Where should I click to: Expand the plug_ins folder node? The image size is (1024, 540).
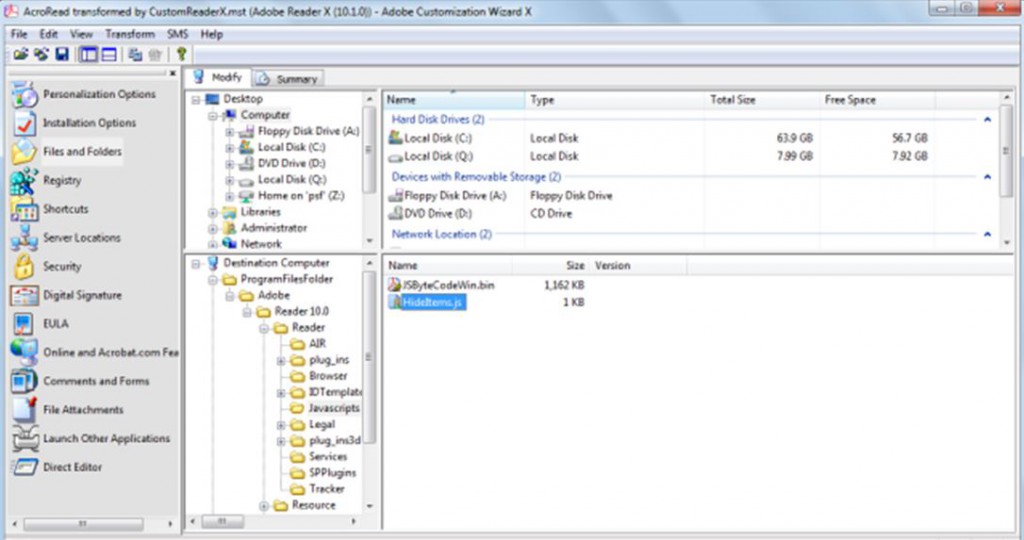[x=281, y=360]
